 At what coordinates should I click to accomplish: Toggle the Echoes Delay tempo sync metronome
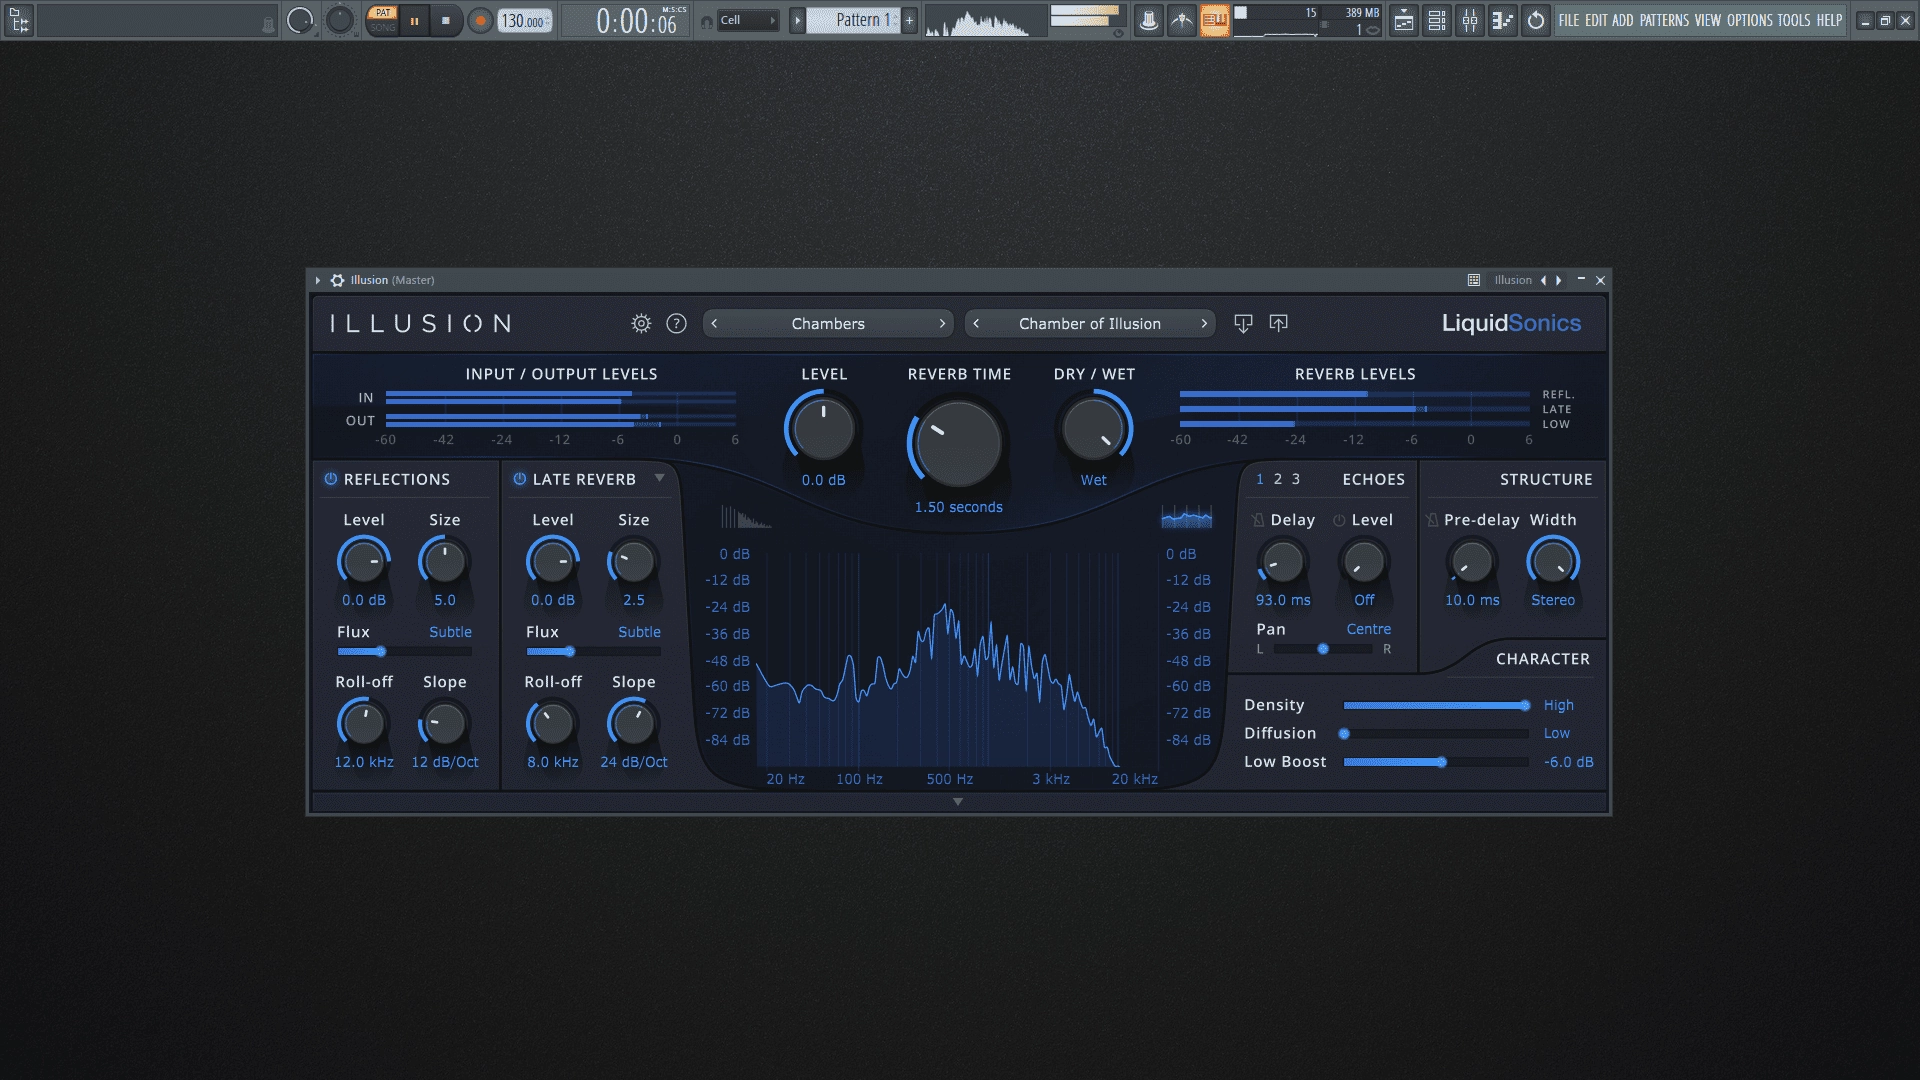point(1258,520)
